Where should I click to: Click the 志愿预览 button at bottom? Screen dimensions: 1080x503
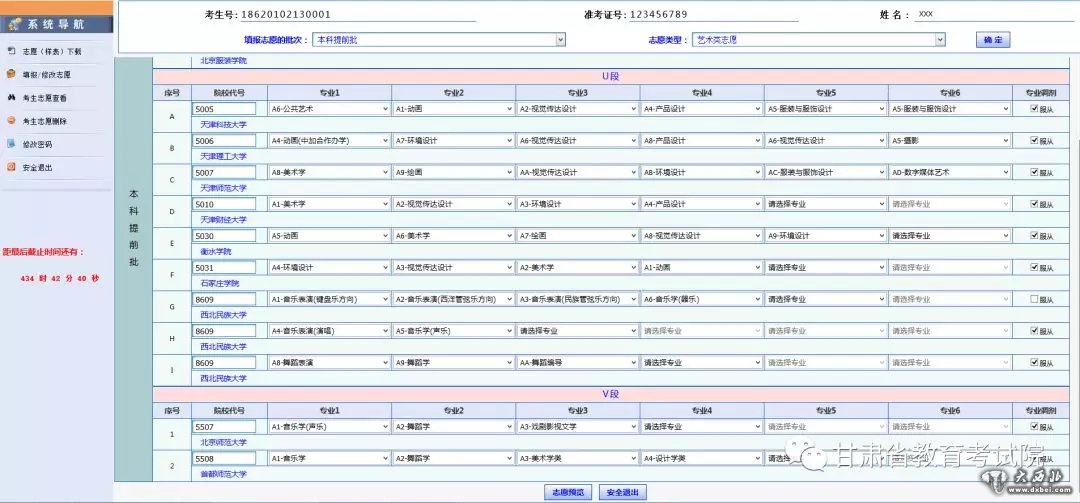coord(565,492)
